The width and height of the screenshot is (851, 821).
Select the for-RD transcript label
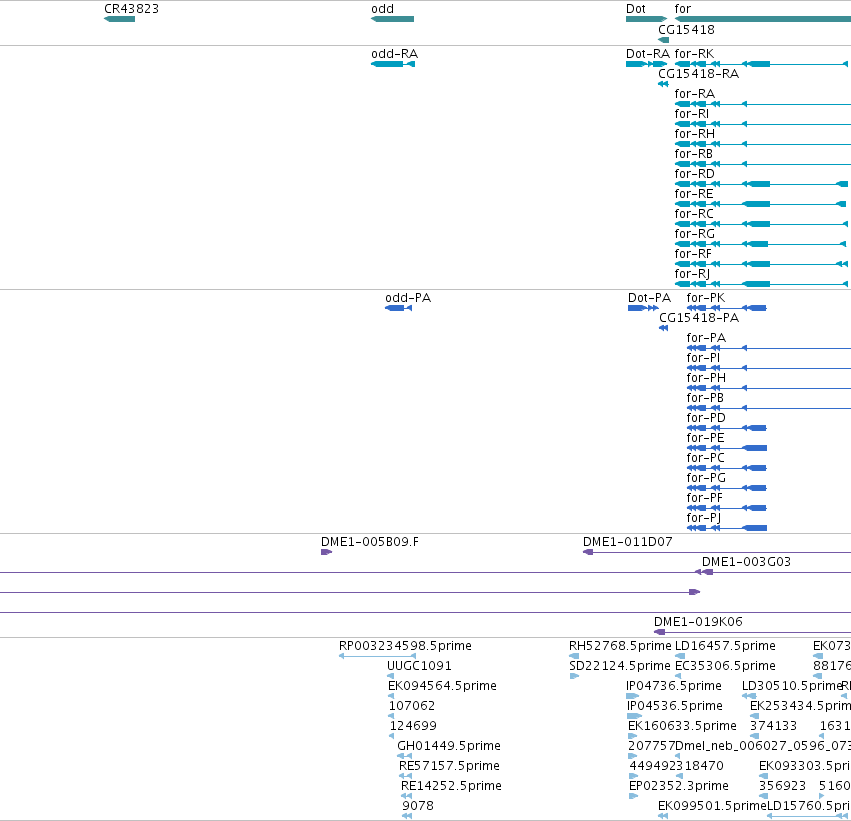click(x=695, y=174)
